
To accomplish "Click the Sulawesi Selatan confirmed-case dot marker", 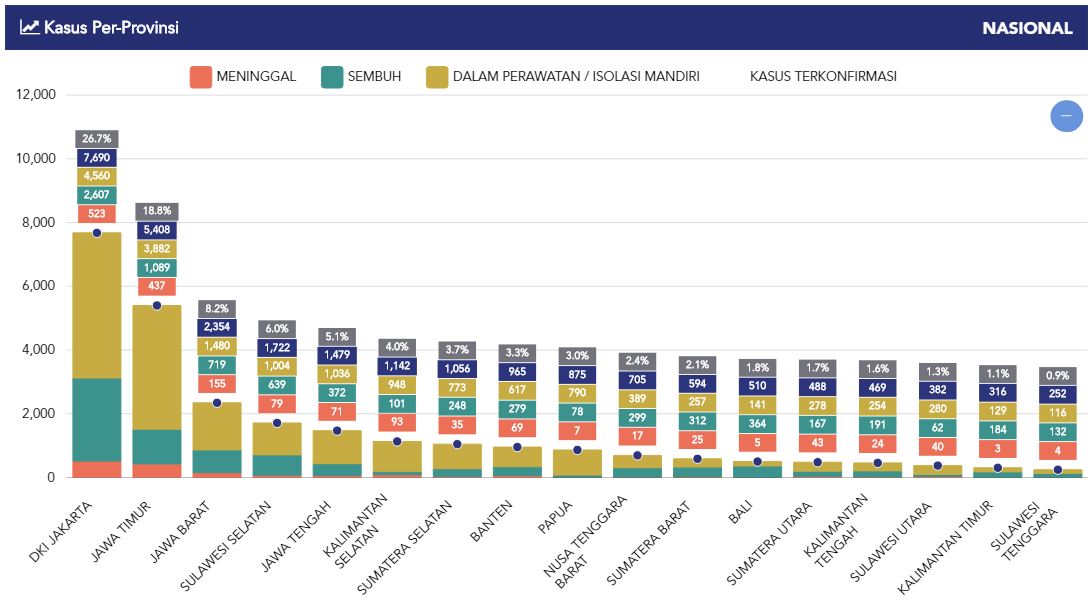I will pos(277,423).
